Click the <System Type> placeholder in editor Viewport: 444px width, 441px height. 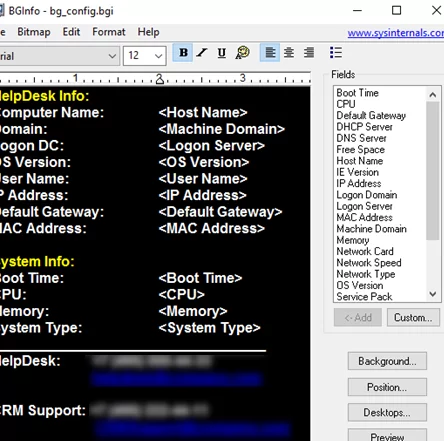[x=209, y=328]
